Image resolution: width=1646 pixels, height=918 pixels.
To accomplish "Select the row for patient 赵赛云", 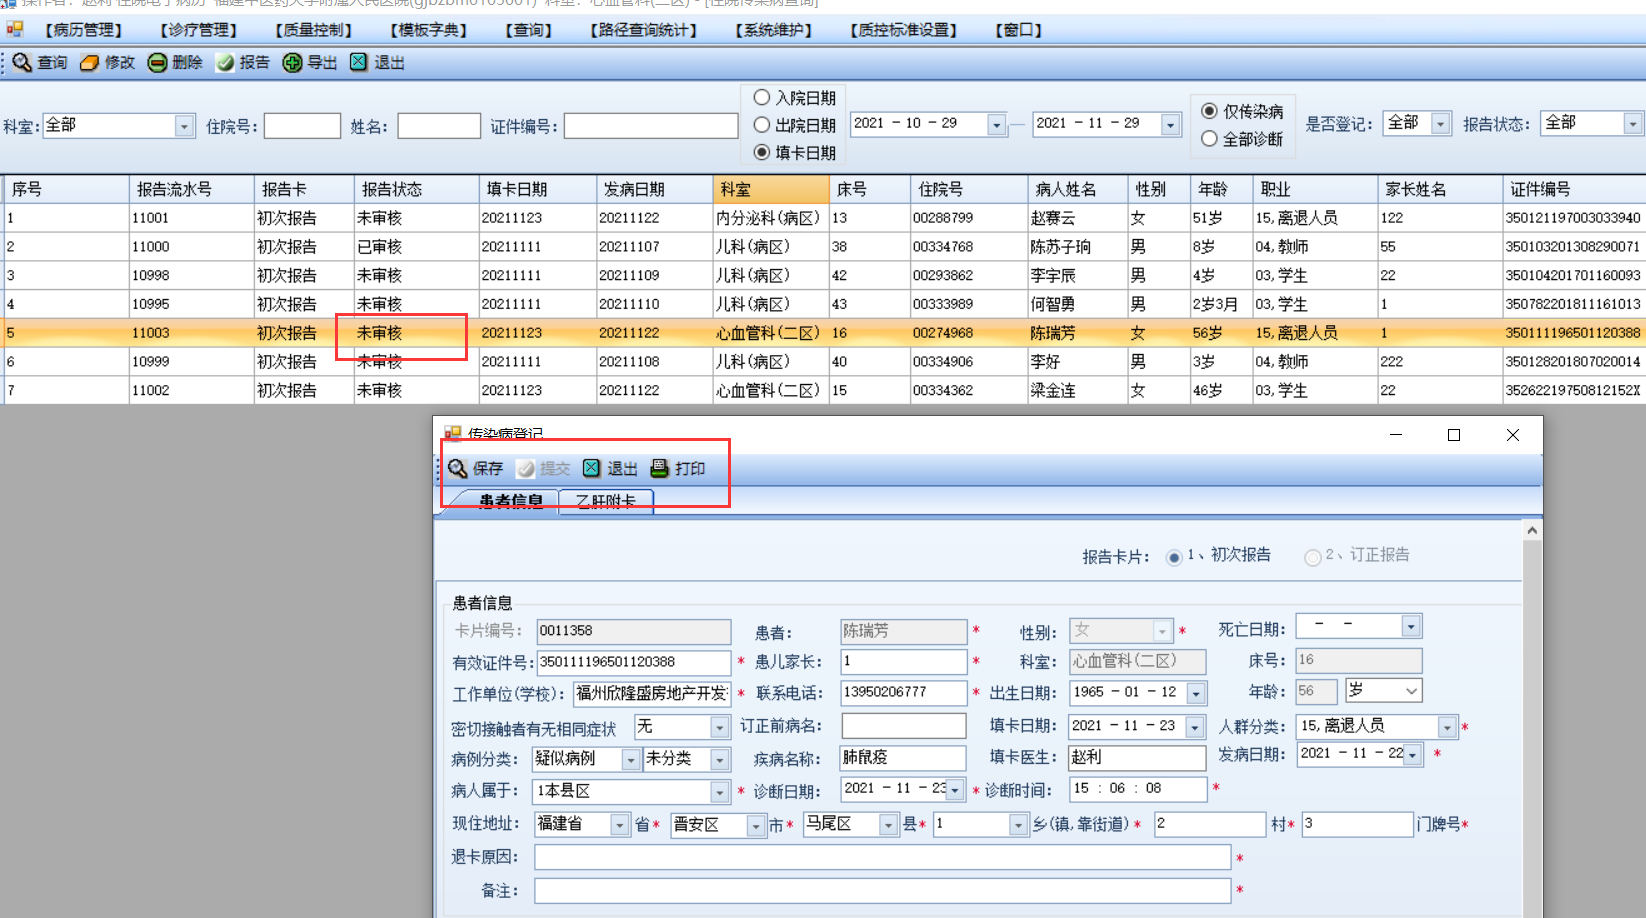I will tap(823, 218).
